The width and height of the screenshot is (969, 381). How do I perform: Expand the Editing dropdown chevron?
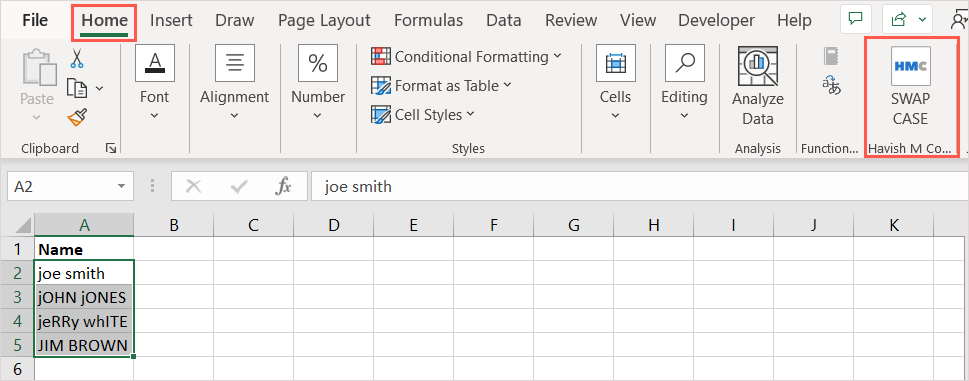coord(684,115)
